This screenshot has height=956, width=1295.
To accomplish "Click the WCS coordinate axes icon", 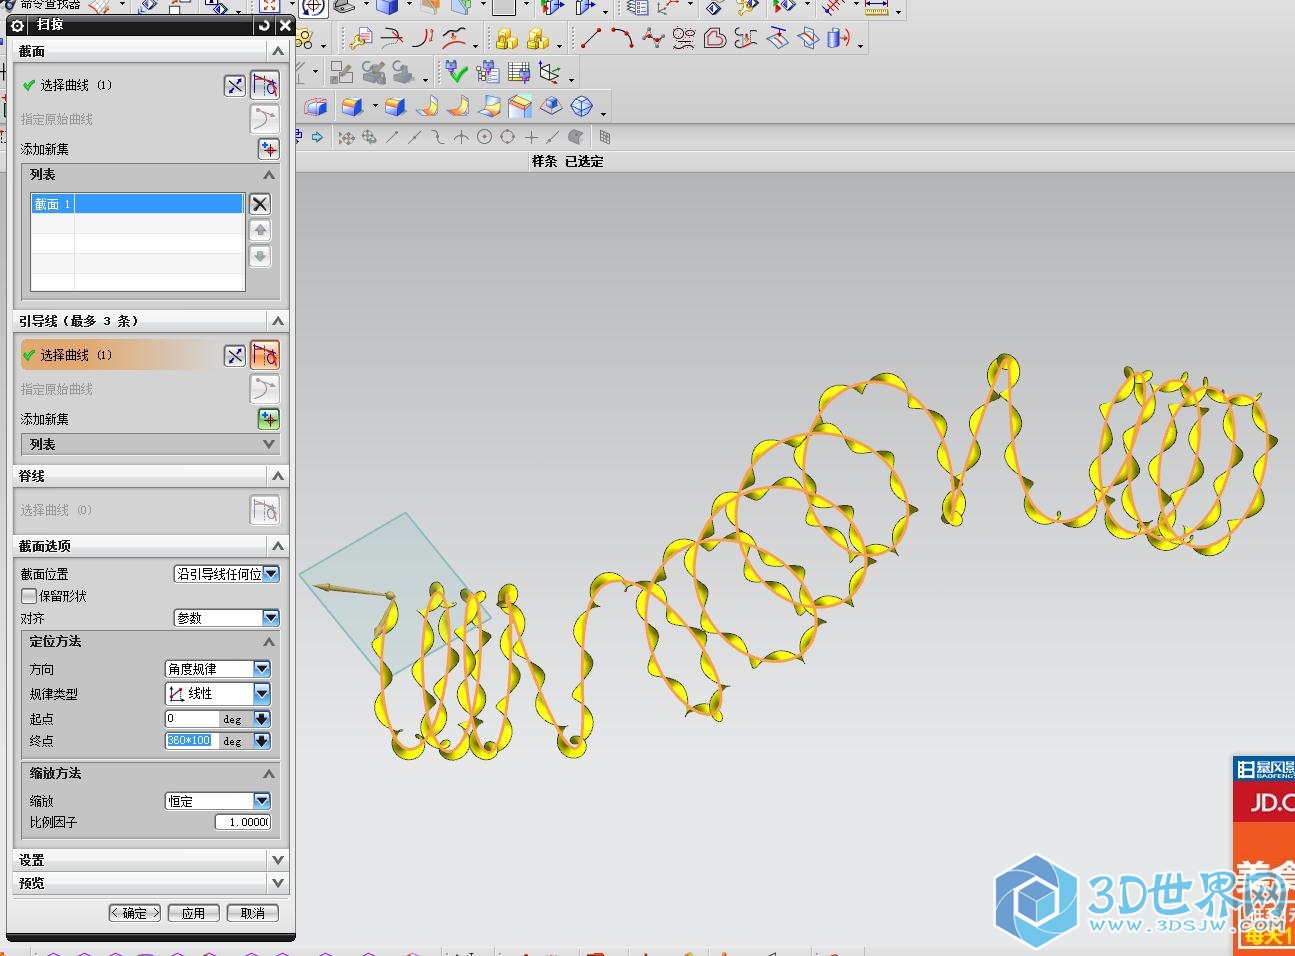I will (x=549, y=72).
